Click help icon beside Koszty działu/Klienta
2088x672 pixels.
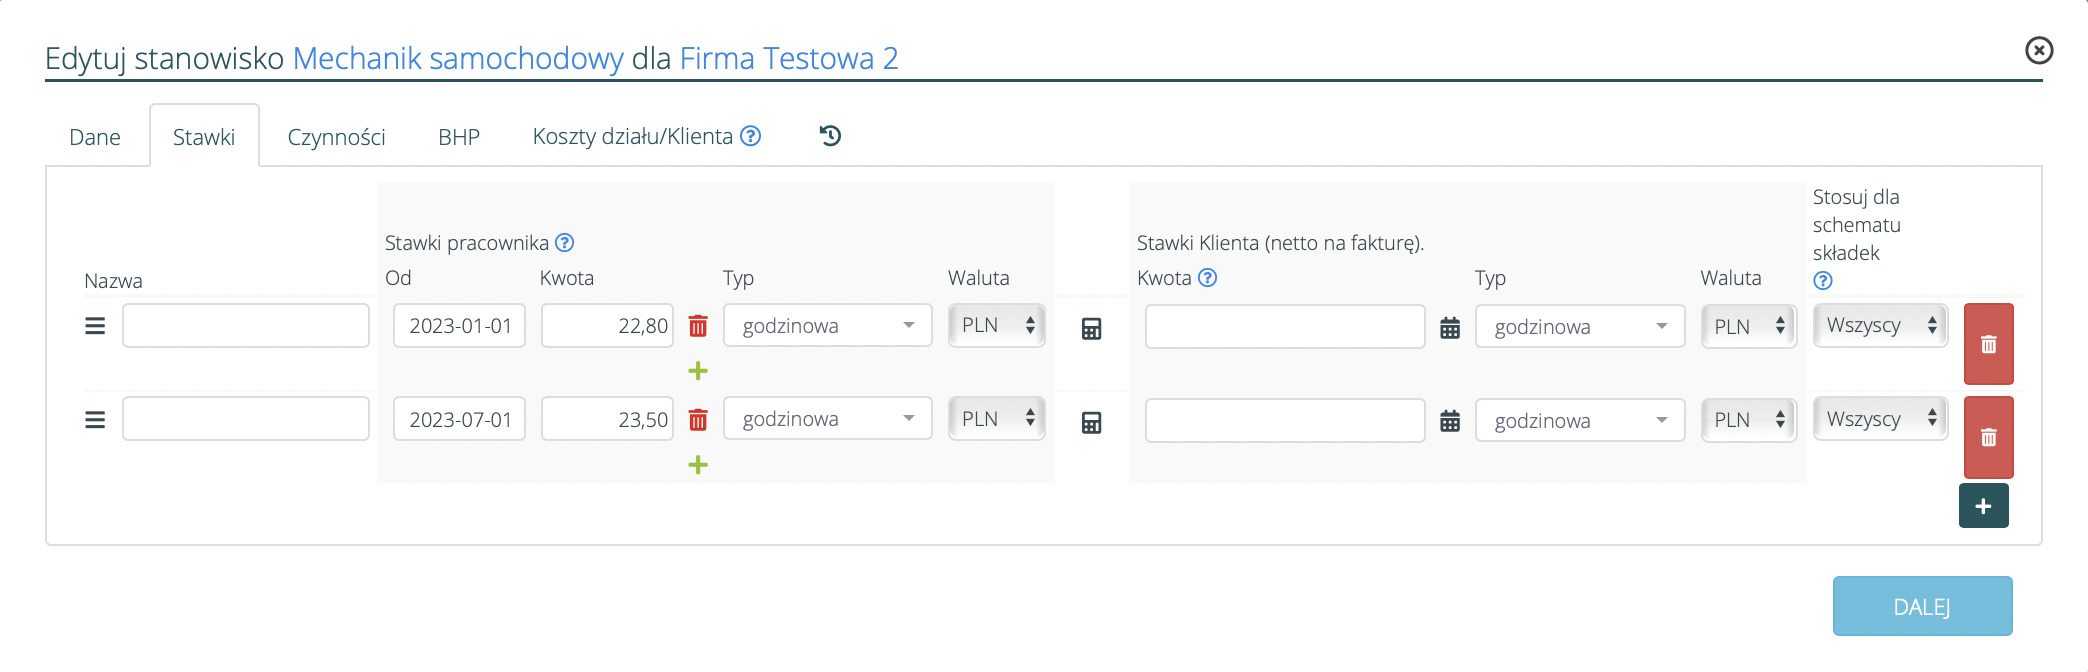click(x=751, y=136)
